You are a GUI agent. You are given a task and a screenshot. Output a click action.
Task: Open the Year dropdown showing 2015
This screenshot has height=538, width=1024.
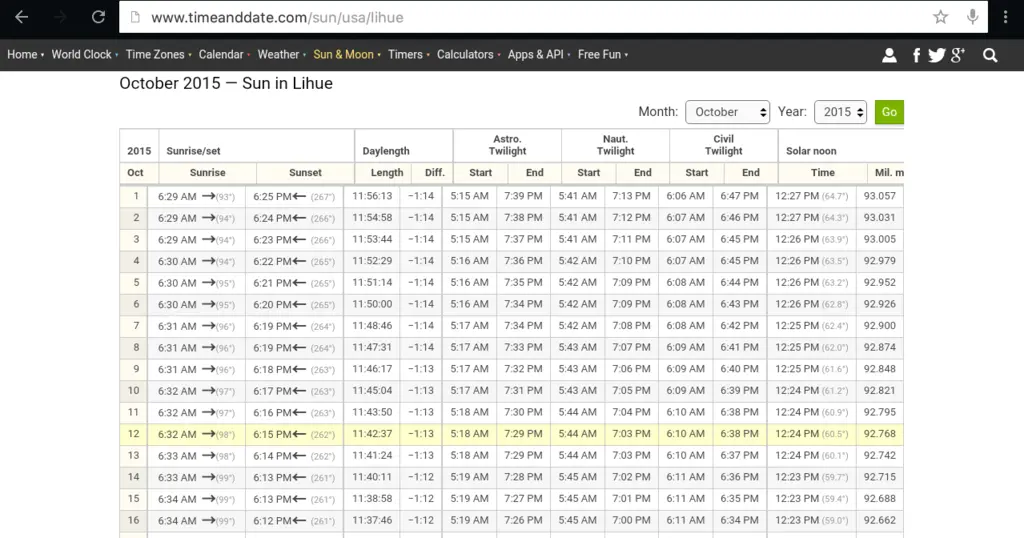tap(840, 112)
